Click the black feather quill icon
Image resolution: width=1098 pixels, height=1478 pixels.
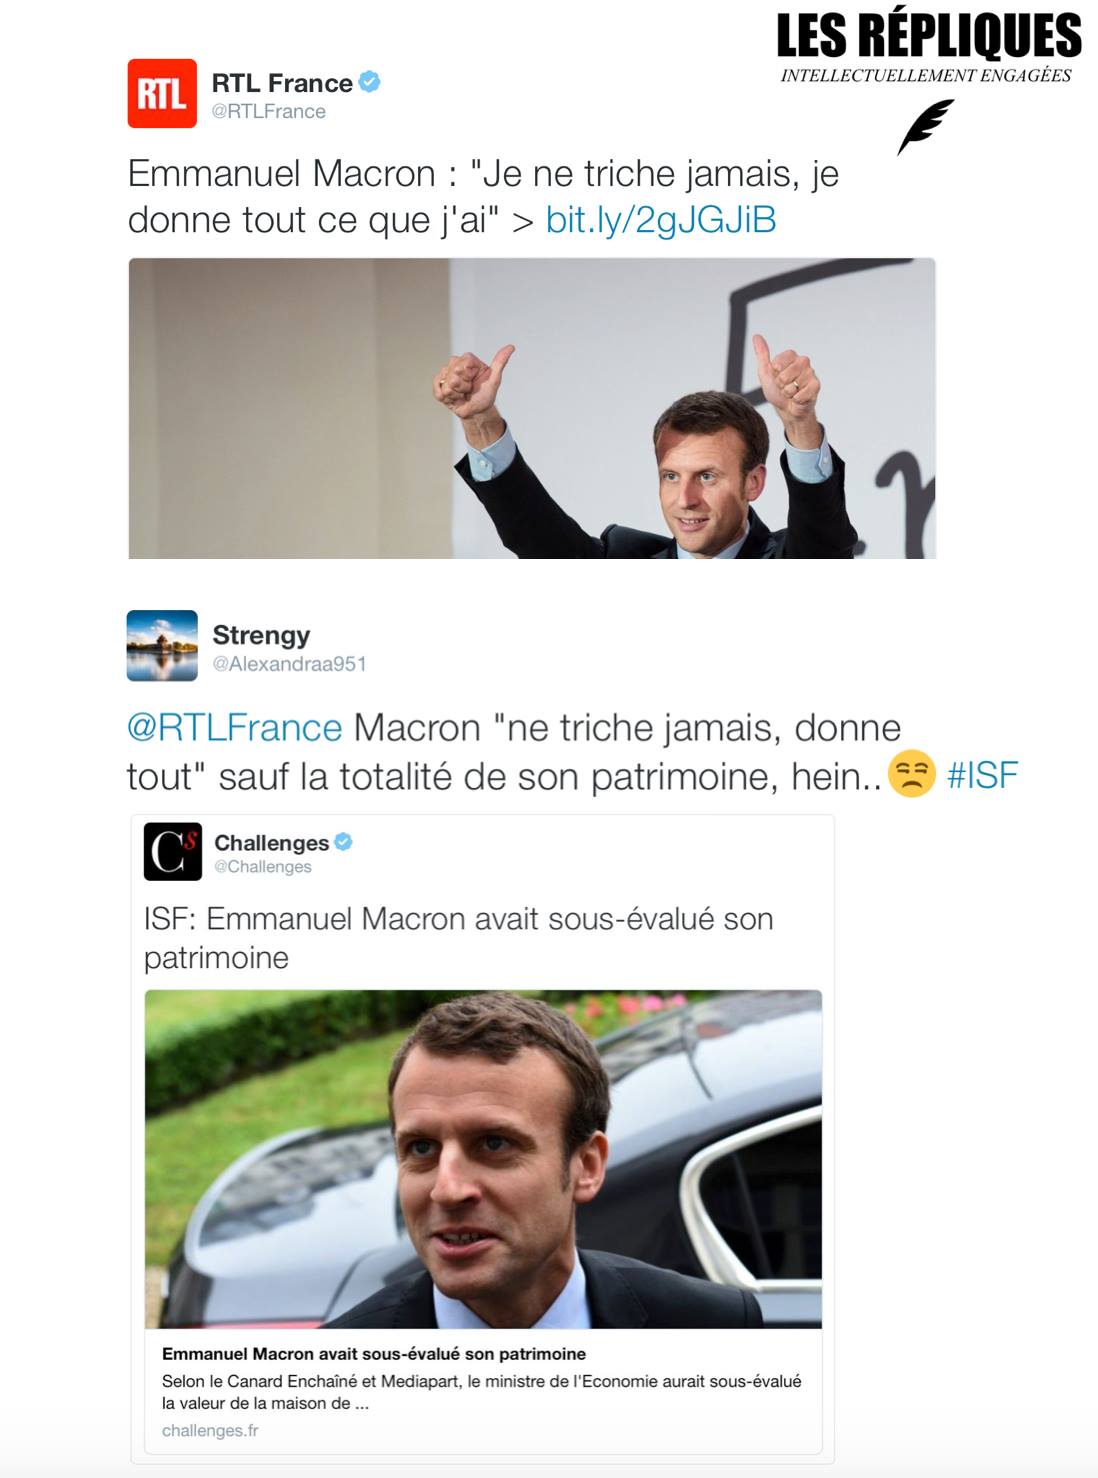(x=925, y=127)
